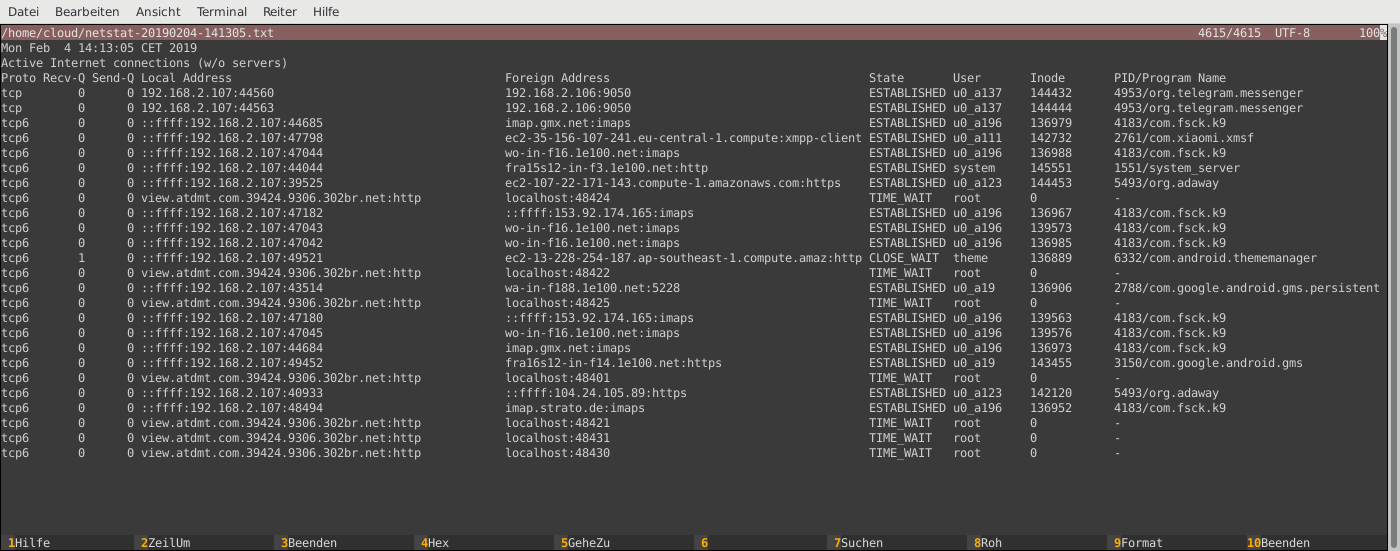The height and width of the screenshot is (551, 1400).
Task: Click ec2-35-156-107-241.eu-central-1.compute:xmpp-client address
Action: pos(683,138)
